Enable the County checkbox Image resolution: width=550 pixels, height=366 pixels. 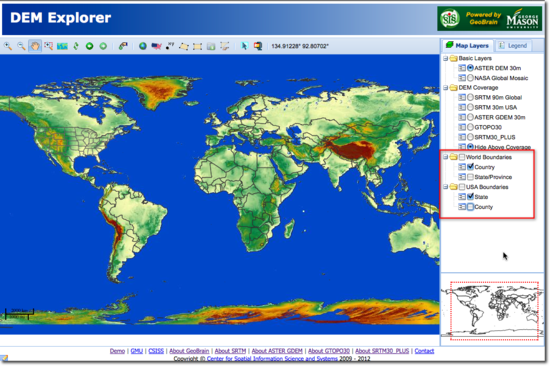pos(470,207)
